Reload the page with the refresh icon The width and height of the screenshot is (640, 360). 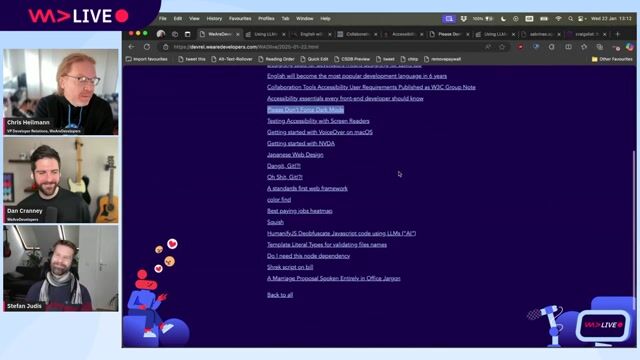coord(147,47)
